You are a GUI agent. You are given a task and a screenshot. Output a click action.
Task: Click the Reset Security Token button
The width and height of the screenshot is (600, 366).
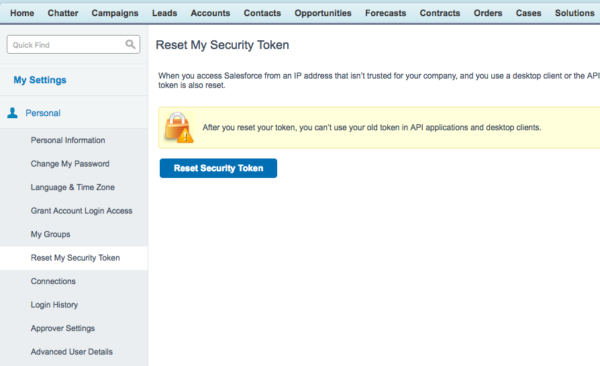coord(218,168)
